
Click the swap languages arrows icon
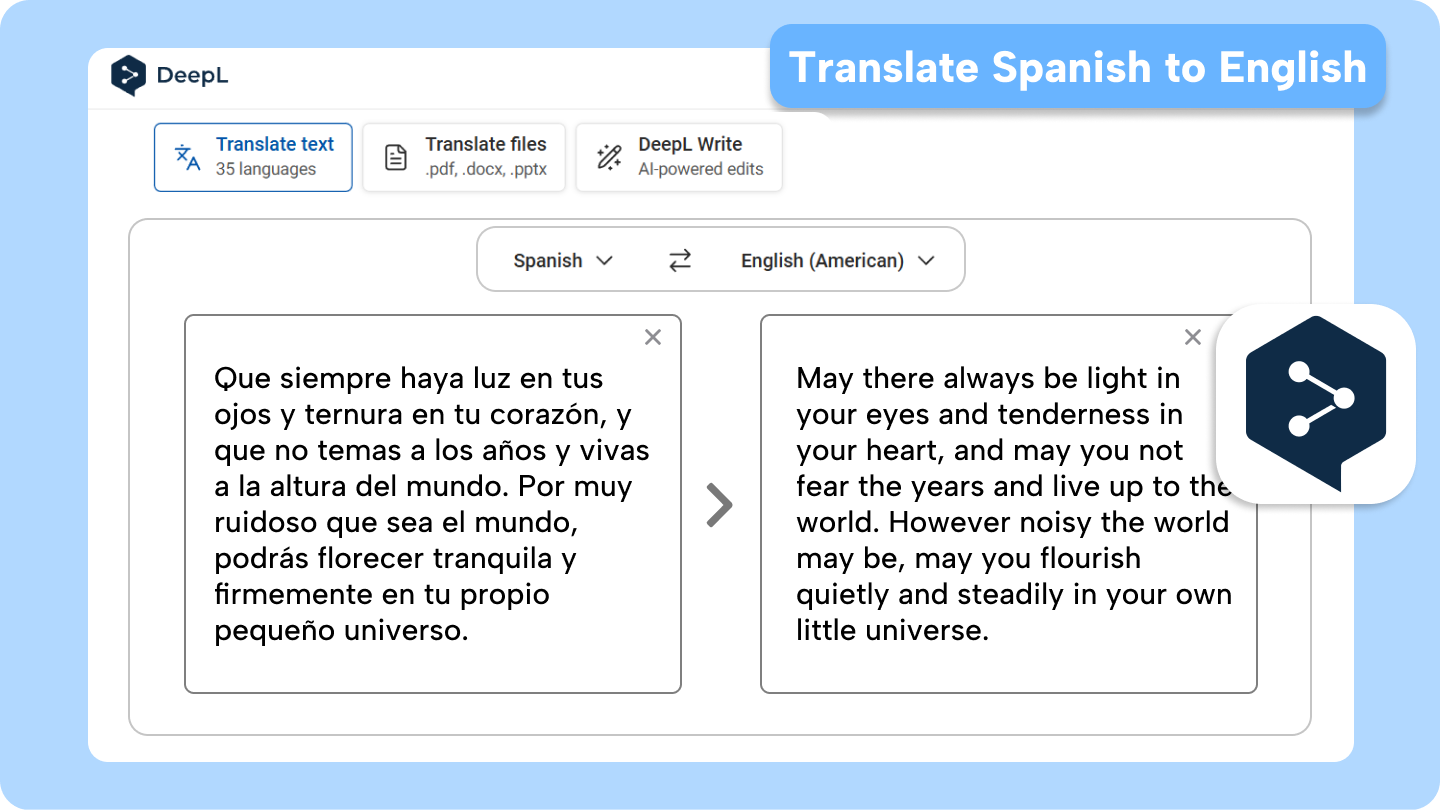coord(679,260)
